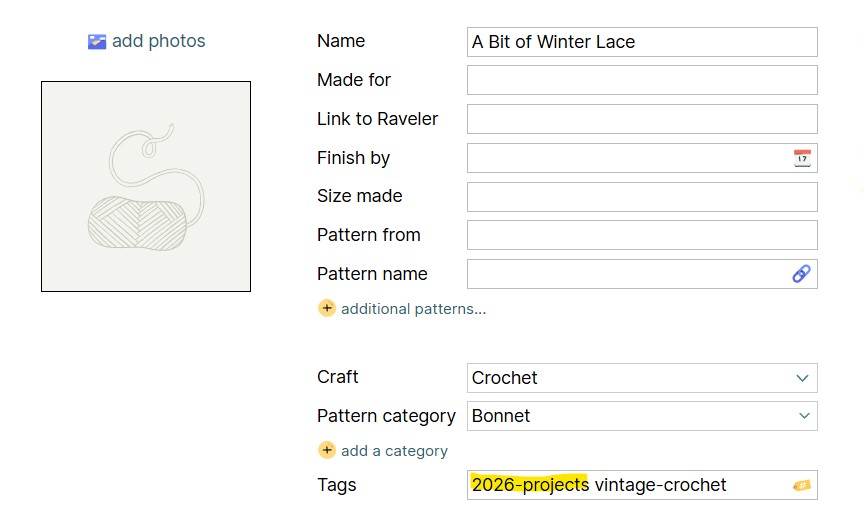863x527 pixels.
Task: Click the plus icon to add a category
Action: pyautogui.click(x=327, y=450)
